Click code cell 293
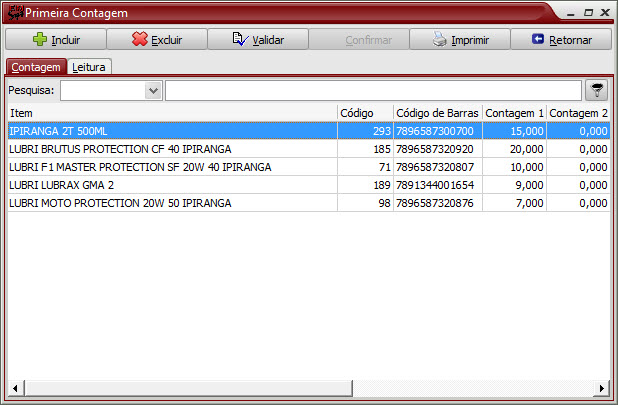The image size is (618, 405). [365, 131]
